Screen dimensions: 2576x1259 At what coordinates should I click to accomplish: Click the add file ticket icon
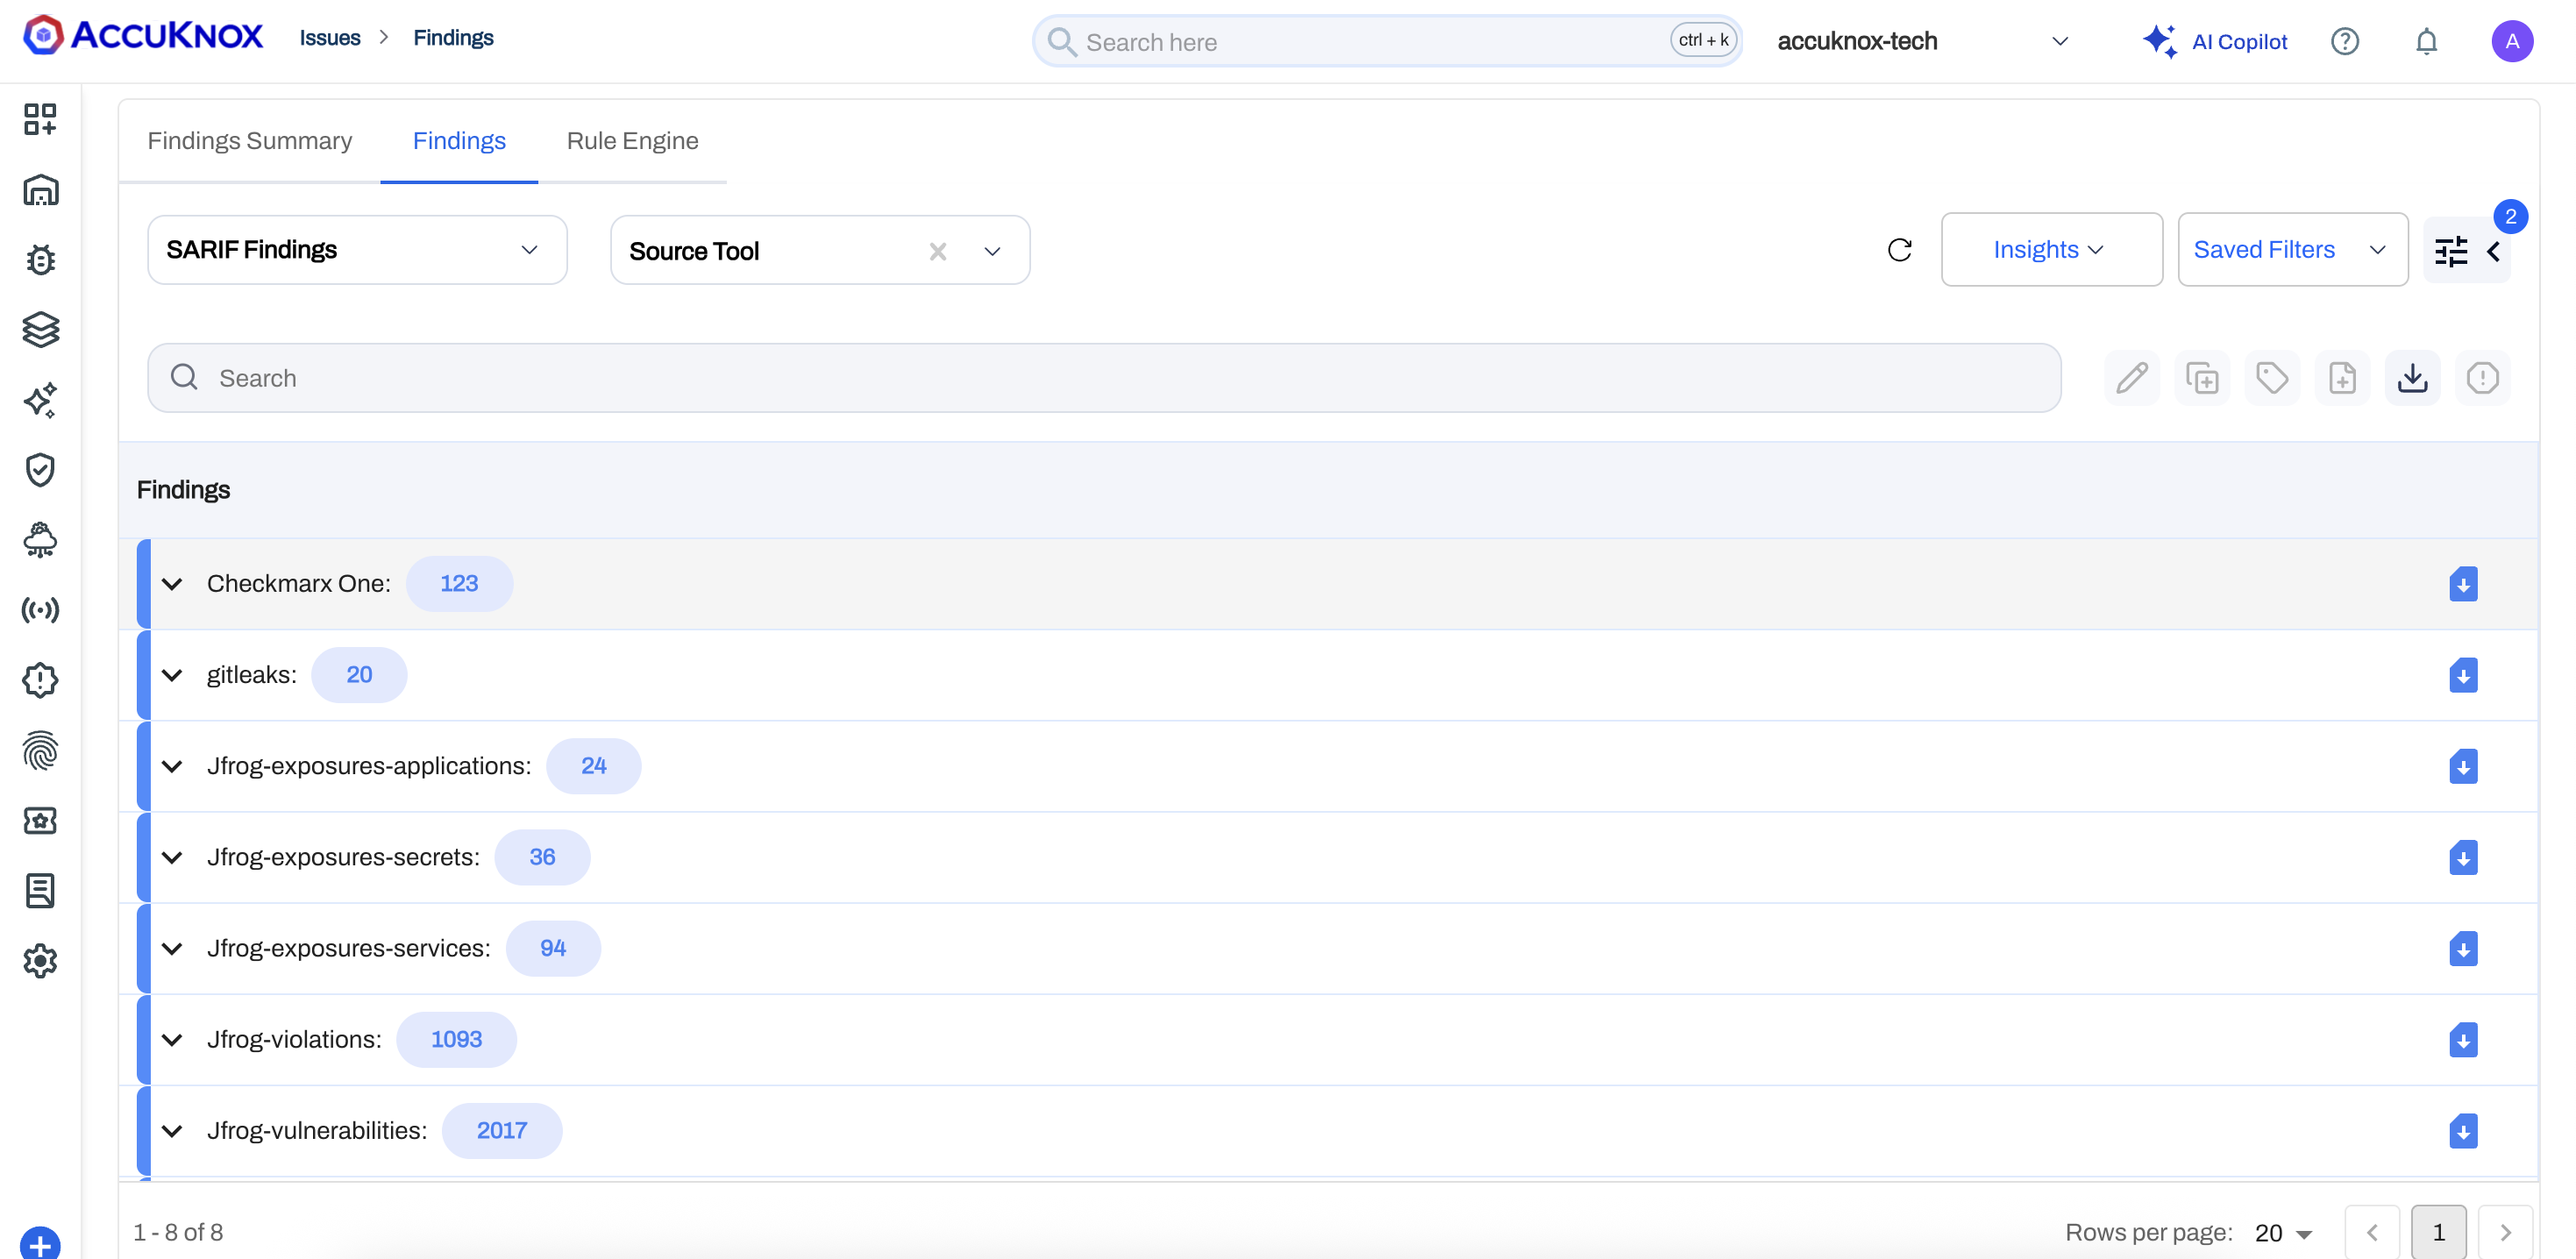point(2342,378)
